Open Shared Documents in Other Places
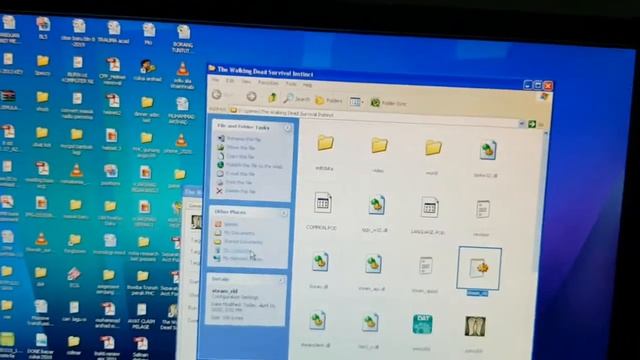The image size is (640, 360). point(239,242)
